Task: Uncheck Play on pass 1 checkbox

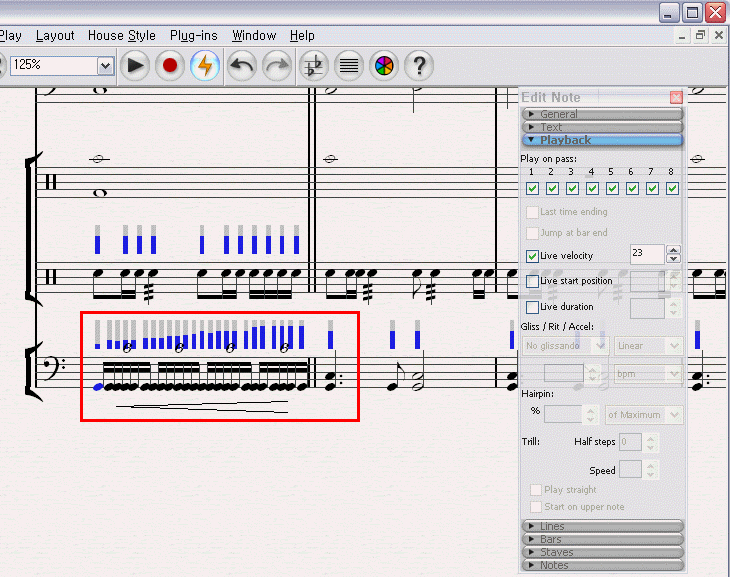Action: pos(532,188)
